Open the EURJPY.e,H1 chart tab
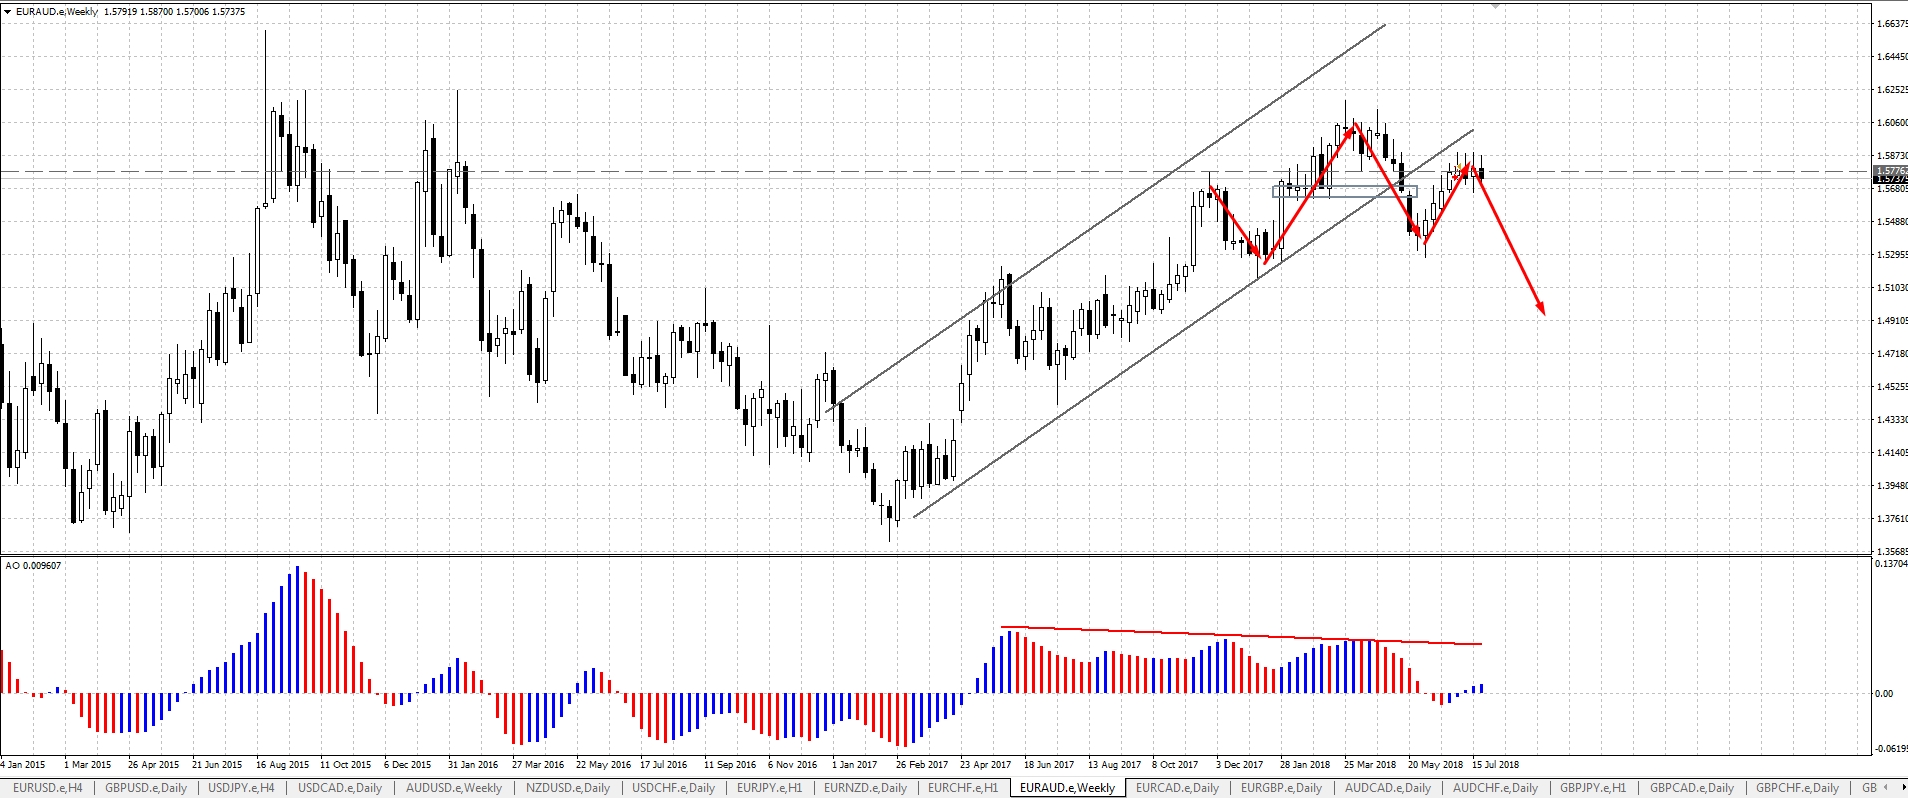This screenshot has height=798, width=1908. coord(769,788)
